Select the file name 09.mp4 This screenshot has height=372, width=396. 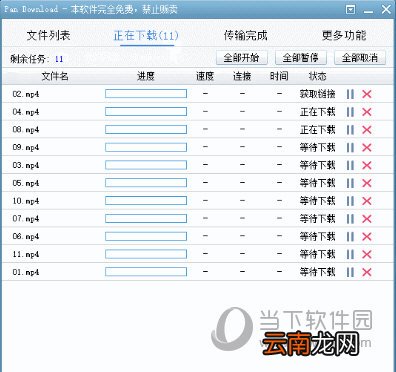(26, 147)
